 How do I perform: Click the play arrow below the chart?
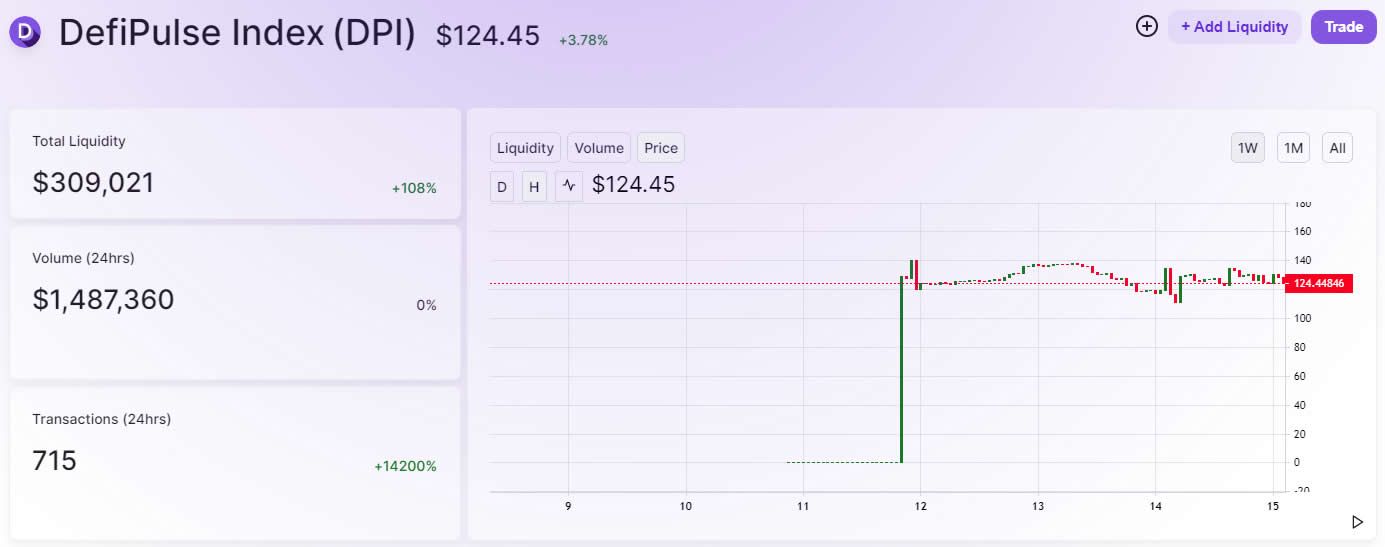point(1357,522)
